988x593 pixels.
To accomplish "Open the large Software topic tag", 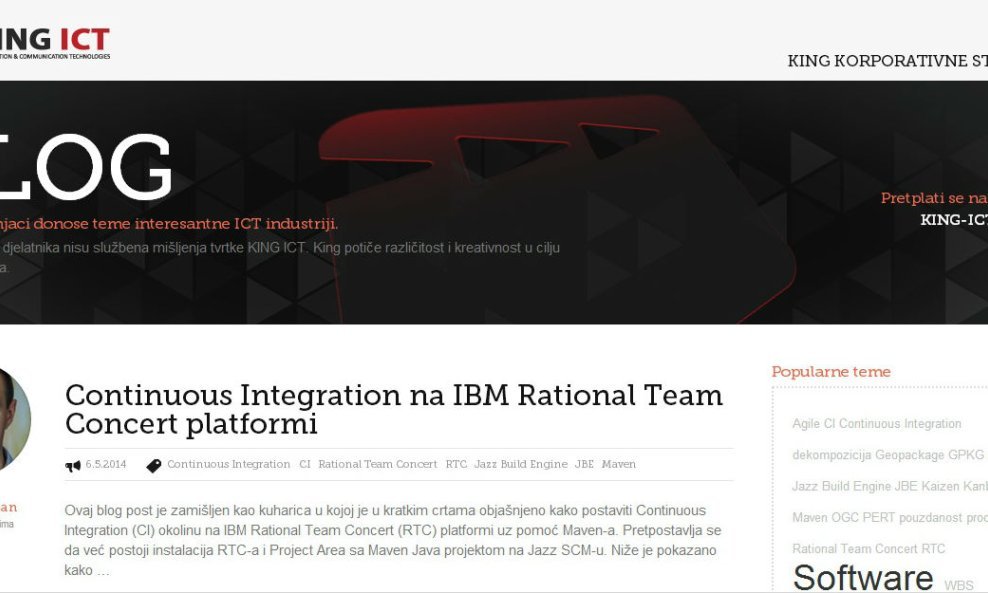I will point(863,577).
